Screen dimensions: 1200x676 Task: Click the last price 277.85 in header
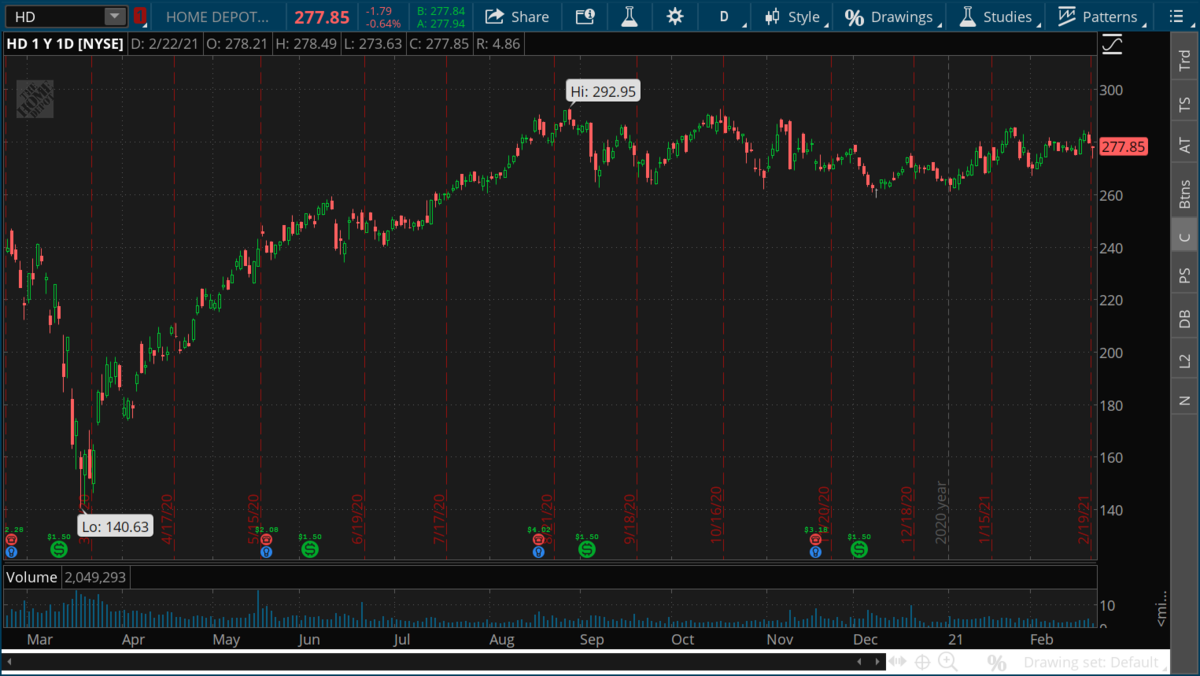(321, 17)
